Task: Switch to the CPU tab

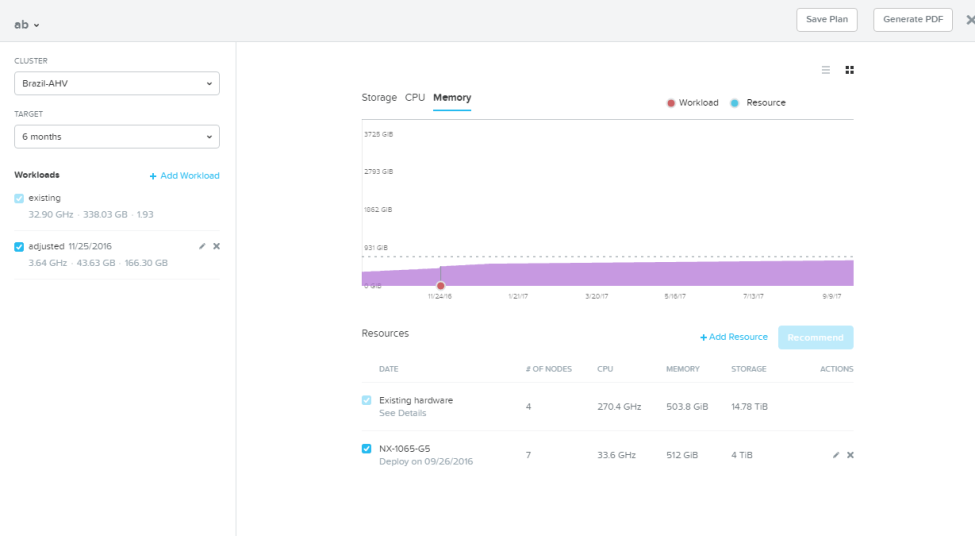Action: [415, 98]
